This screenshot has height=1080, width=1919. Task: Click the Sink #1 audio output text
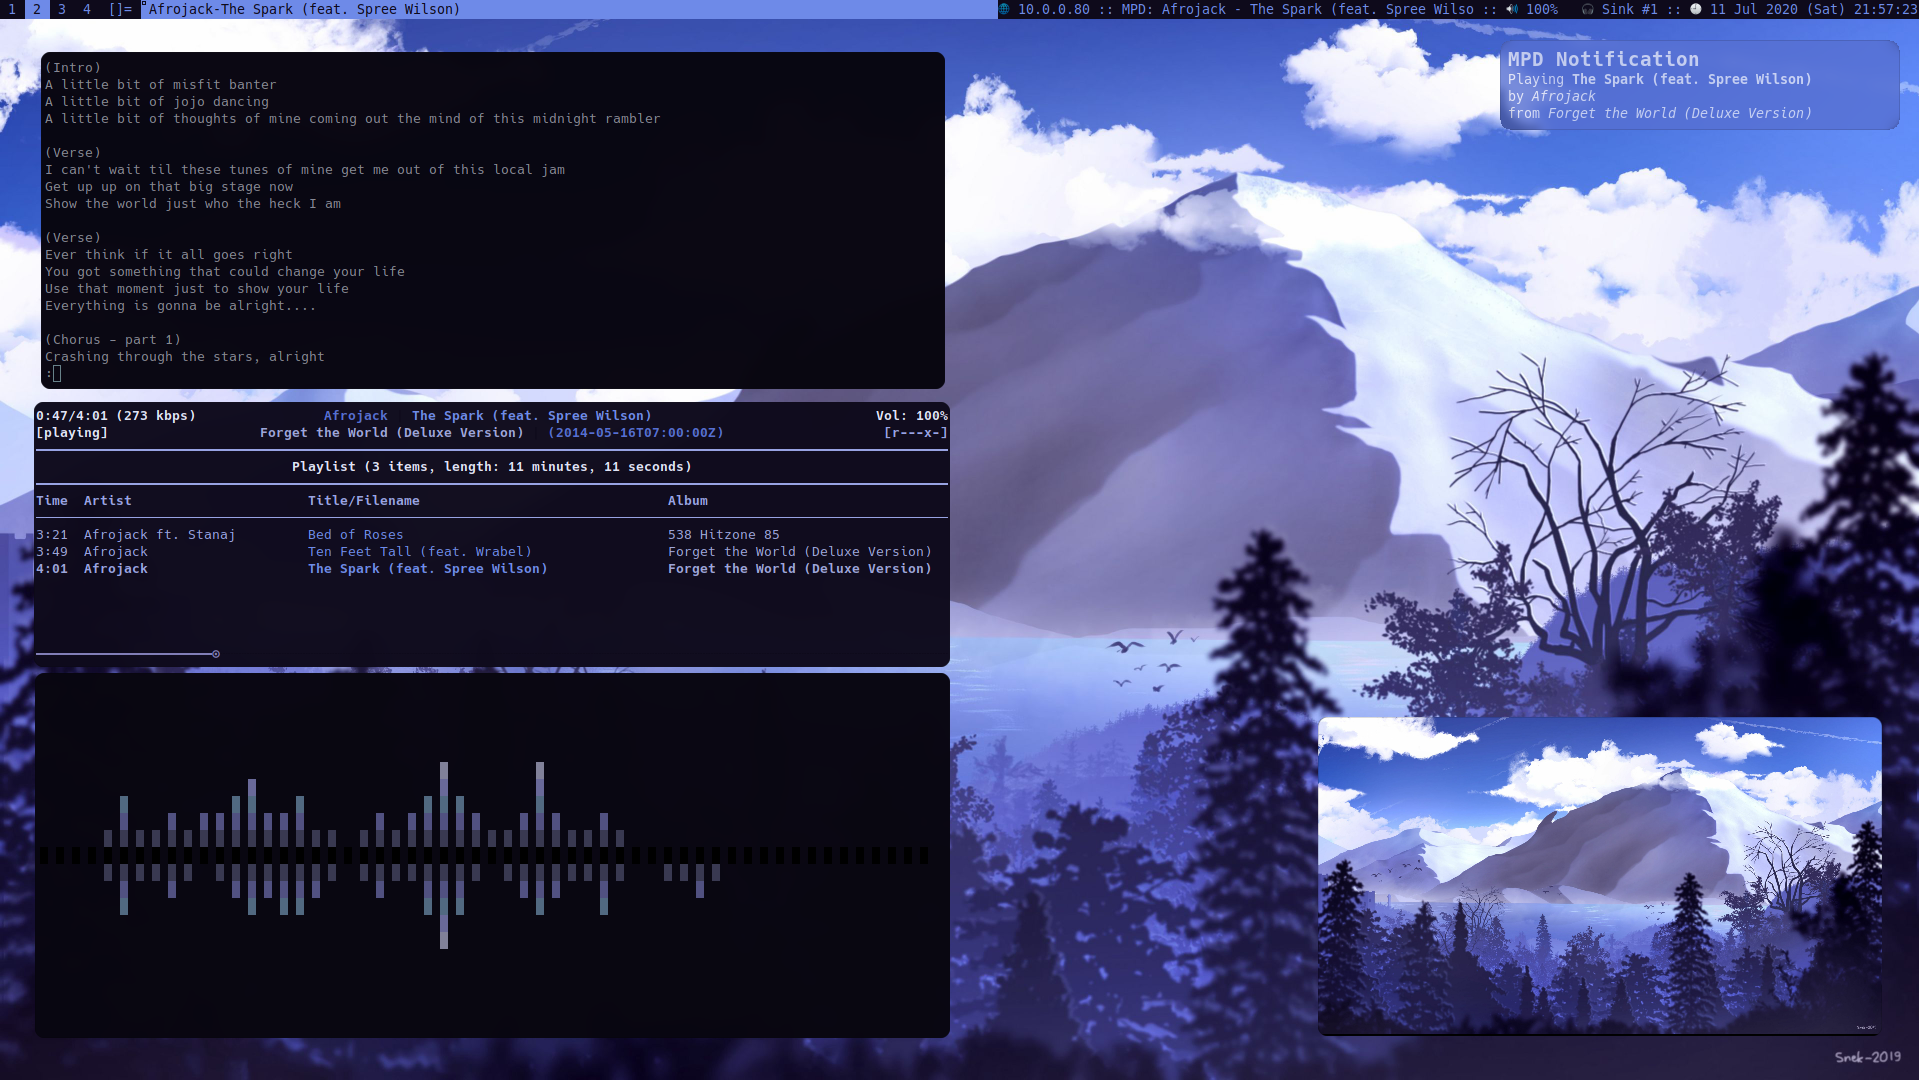pos(1629,9)
